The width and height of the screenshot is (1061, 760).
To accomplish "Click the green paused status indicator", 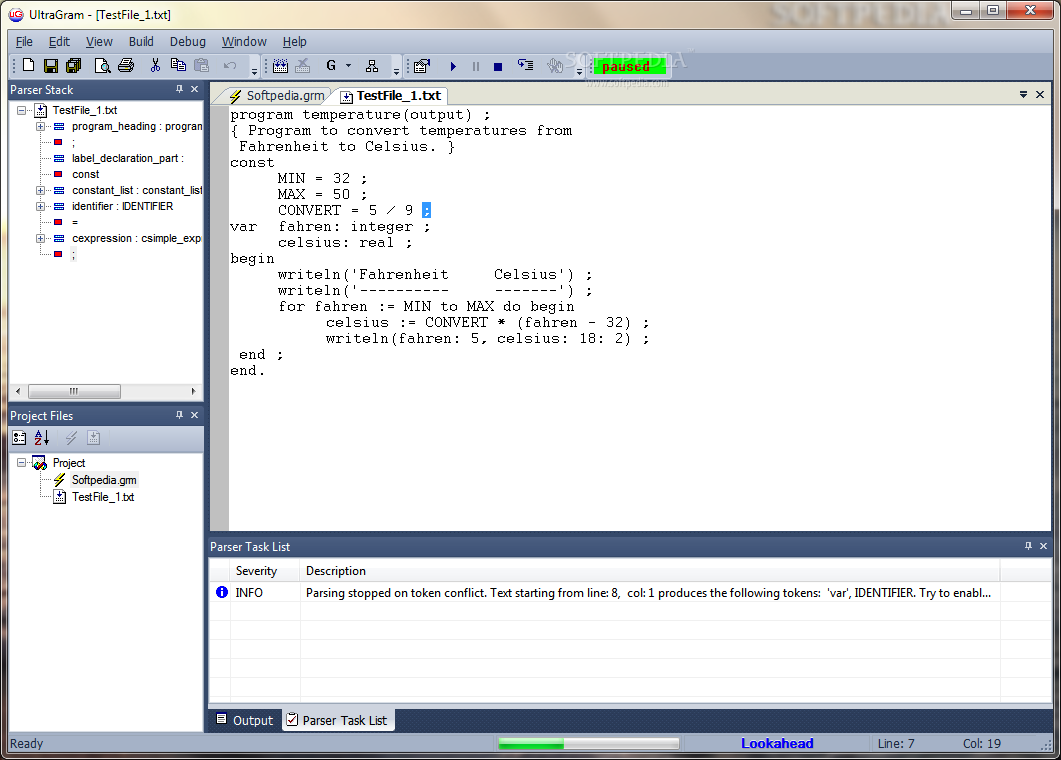I will coord(628,66).
